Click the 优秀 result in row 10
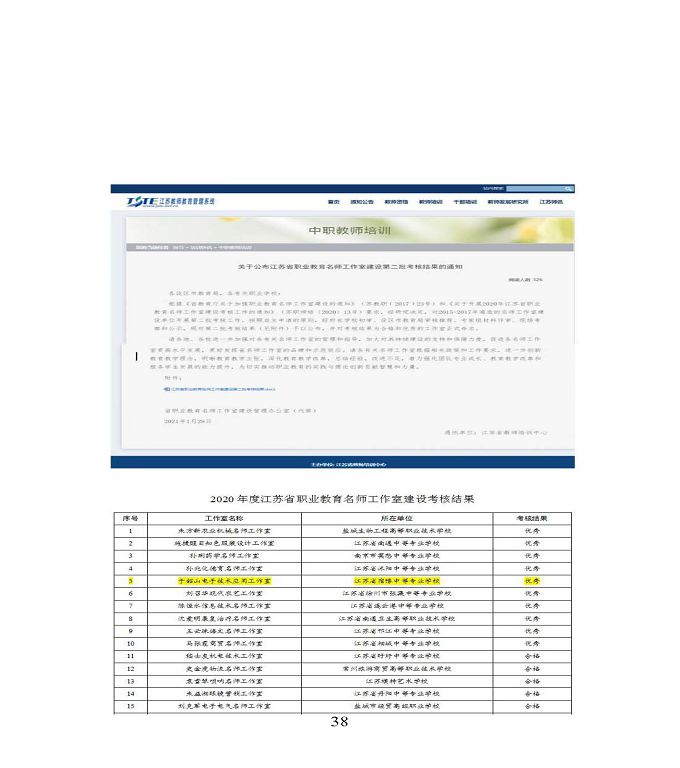680x768 pixels. [532, 644]
